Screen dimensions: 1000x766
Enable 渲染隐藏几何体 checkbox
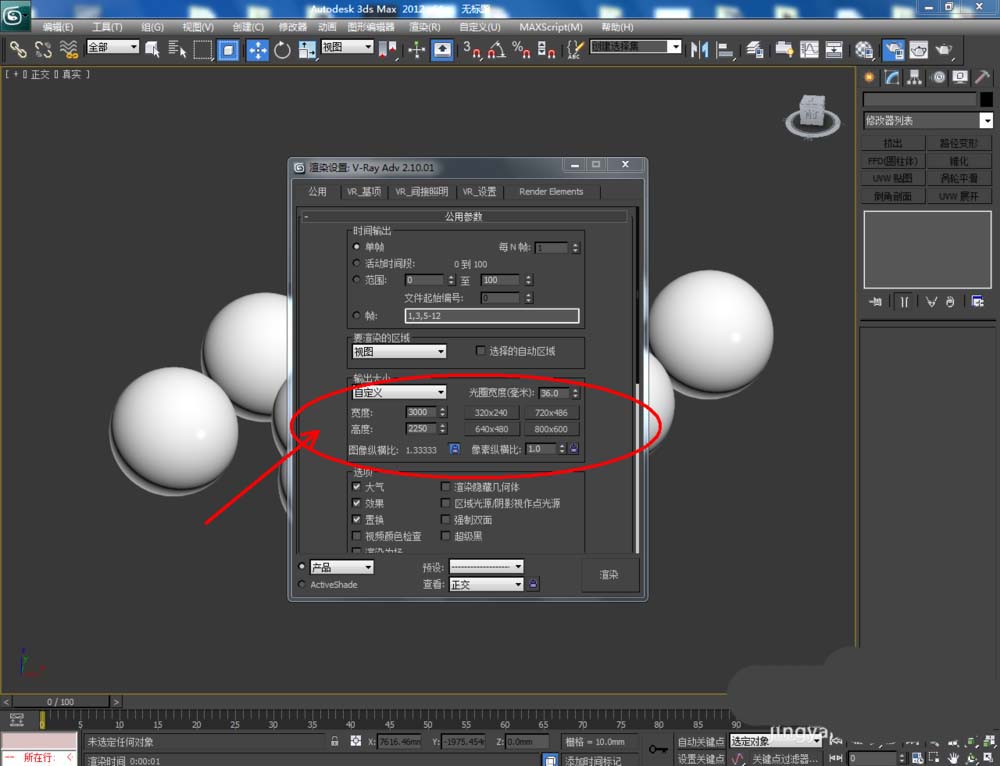click(x=446, y=487)
